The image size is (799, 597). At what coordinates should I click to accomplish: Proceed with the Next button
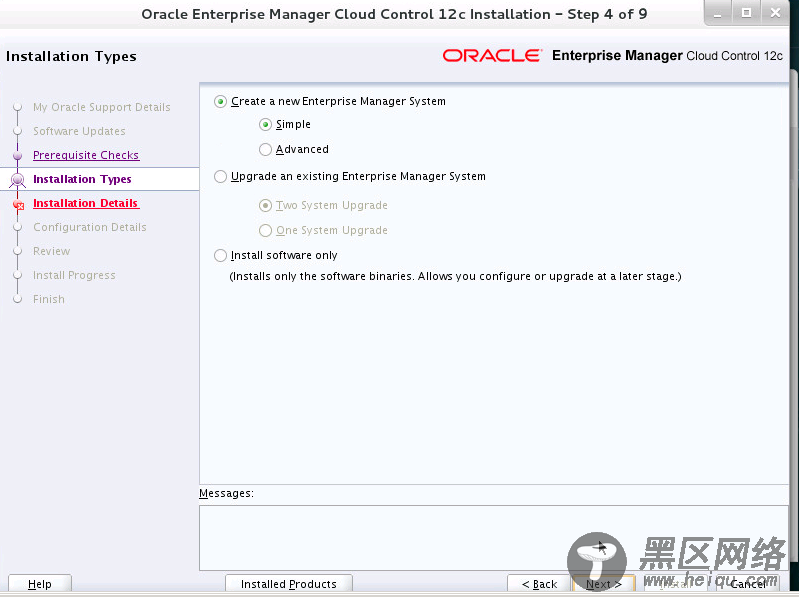click(x=604, y=584)
